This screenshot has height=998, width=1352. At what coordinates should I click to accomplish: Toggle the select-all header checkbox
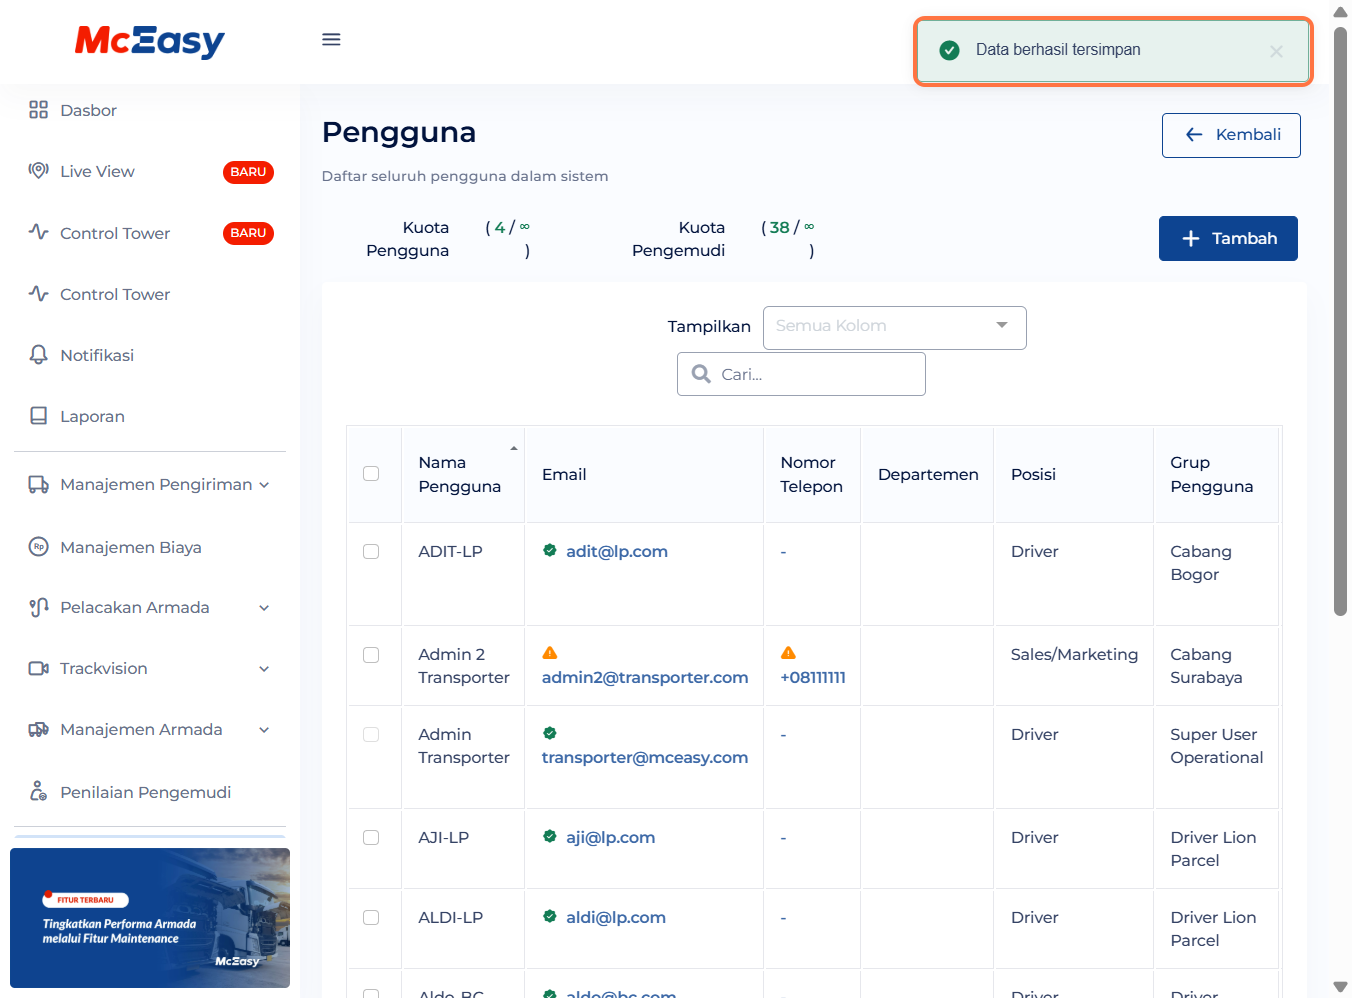(x=371, y=474)
